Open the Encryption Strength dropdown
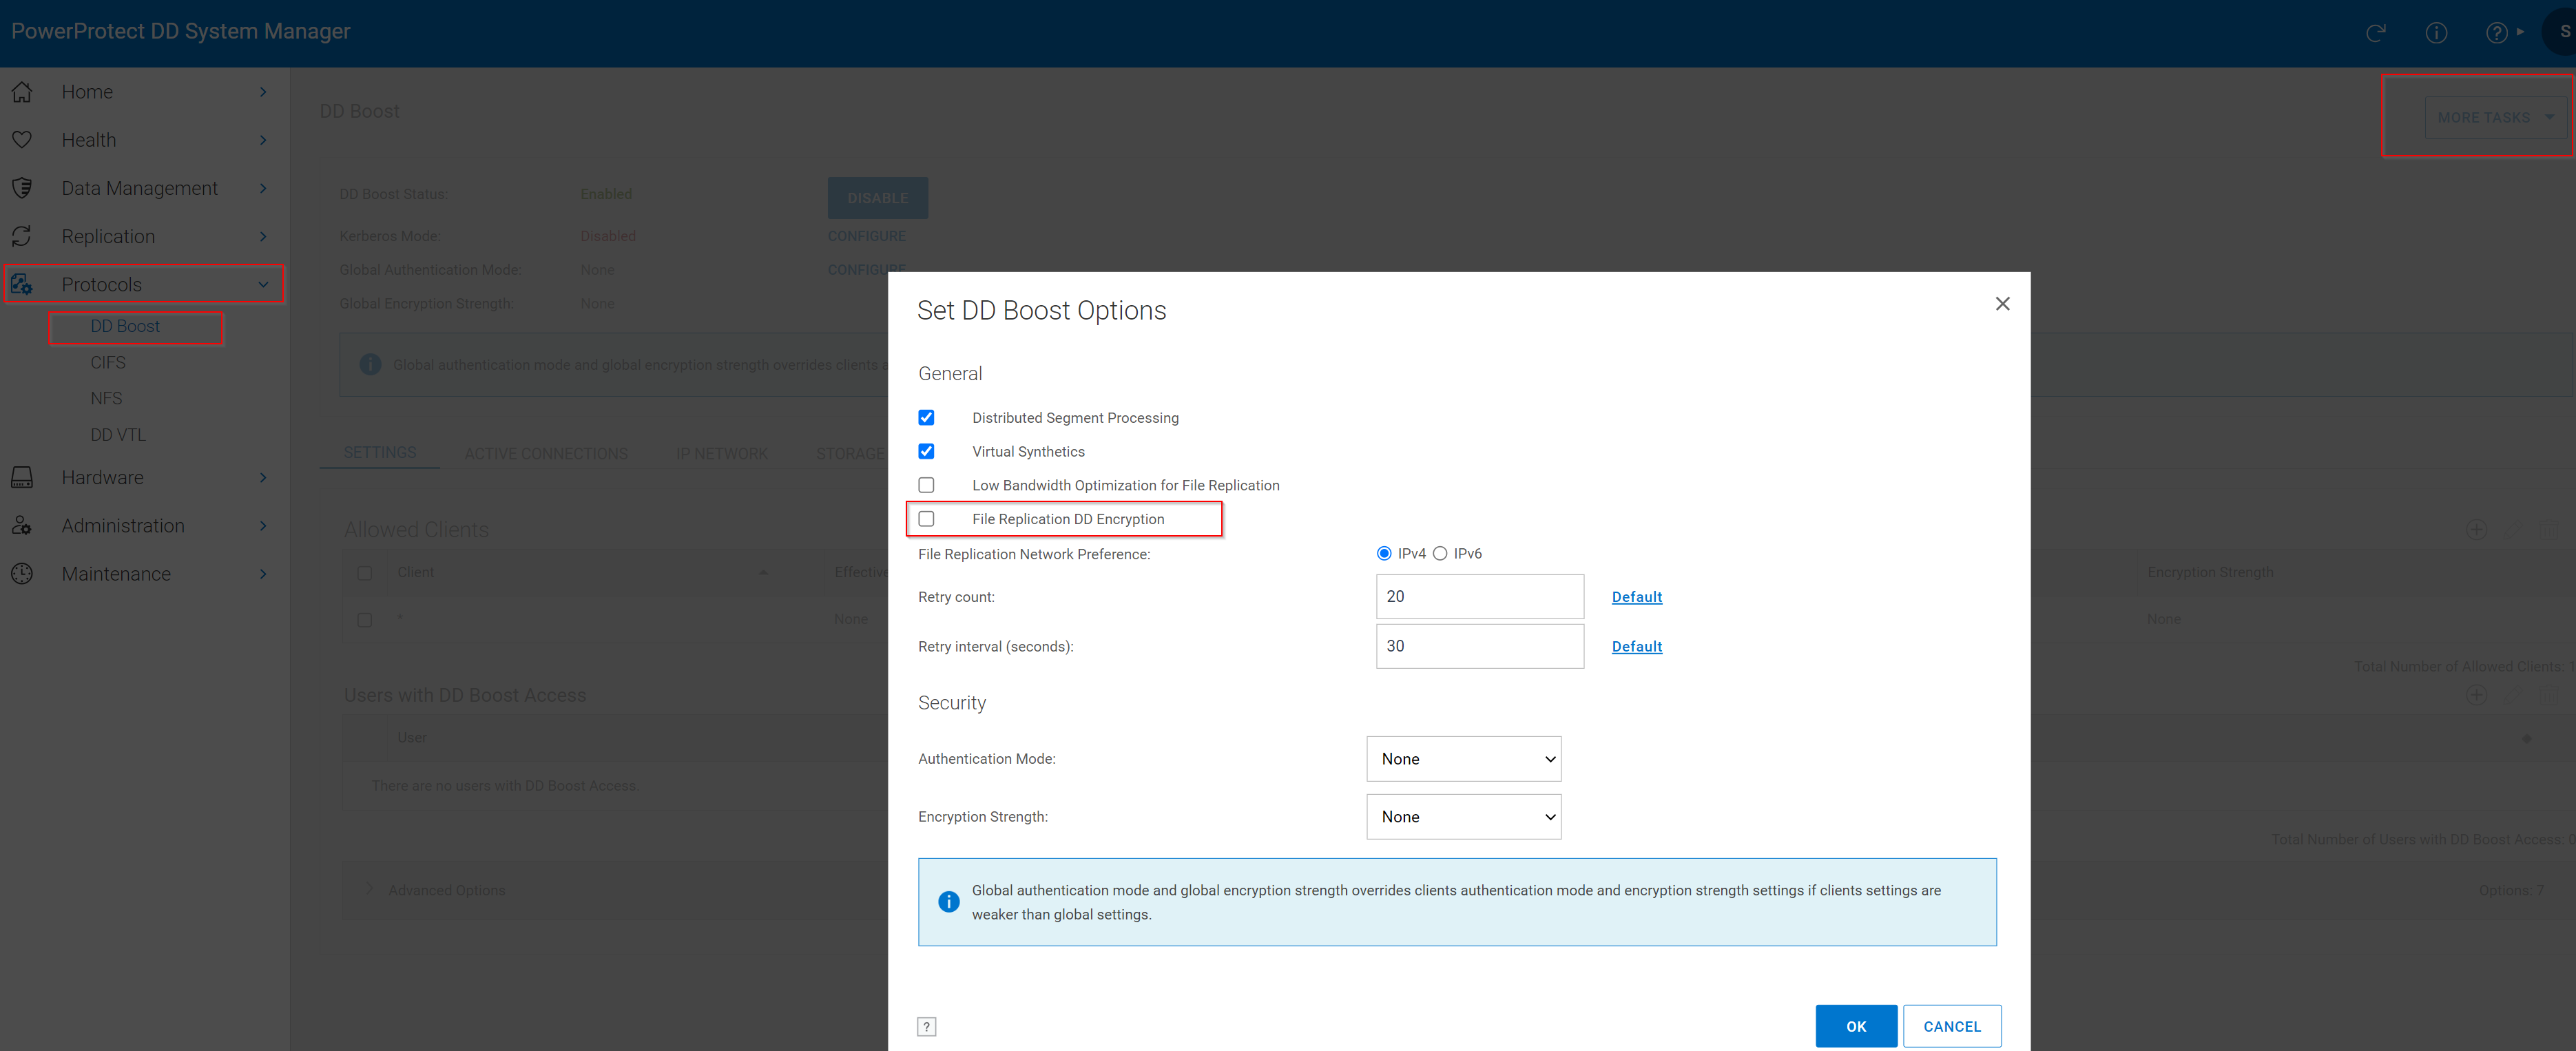Image resolution: width=2576 pixels, height=1051 pixels. point(1463,816)
